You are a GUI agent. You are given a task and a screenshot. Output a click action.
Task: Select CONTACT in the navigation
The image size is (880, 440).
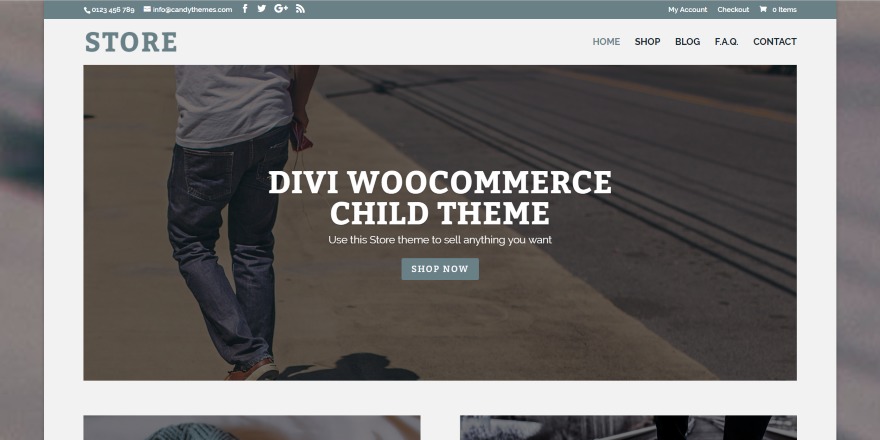point(774,42)
